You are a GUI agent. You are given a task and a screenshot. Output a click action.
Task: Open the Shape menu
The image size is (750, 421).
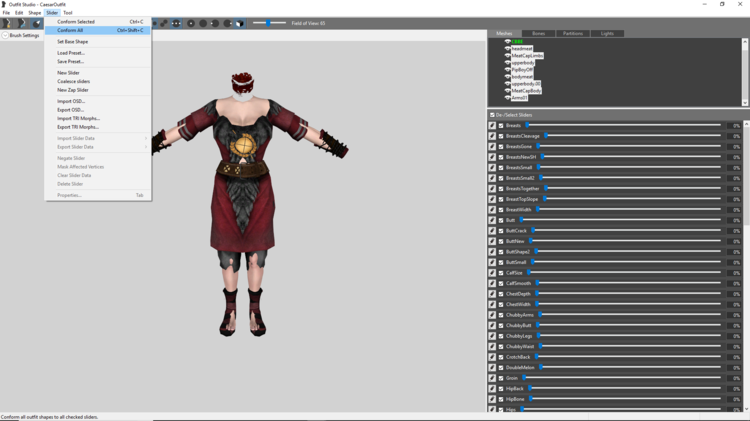point(34,13)
